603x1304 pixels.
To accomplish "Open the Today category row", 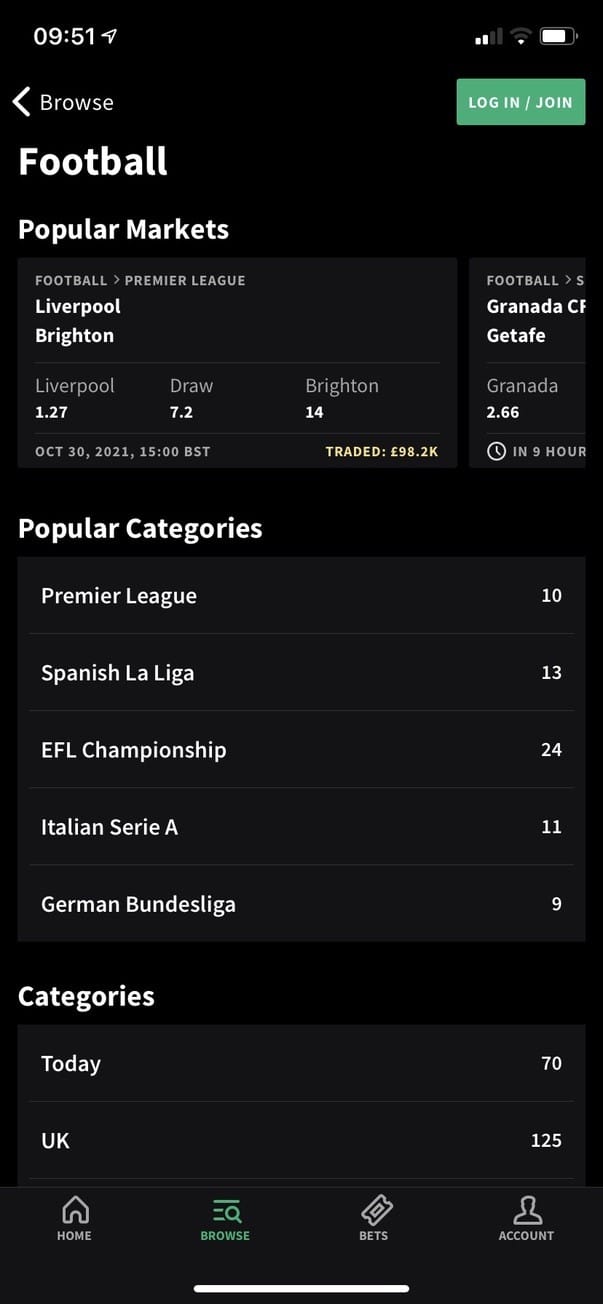I will pyautogui.click(x=300, y=1063).
